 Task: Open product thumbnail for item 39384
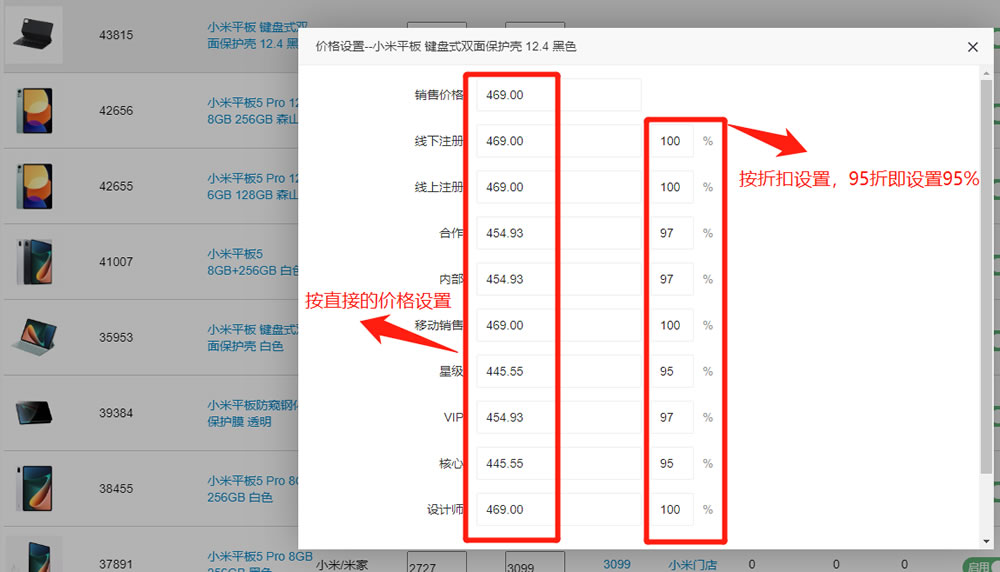[34, 413]
